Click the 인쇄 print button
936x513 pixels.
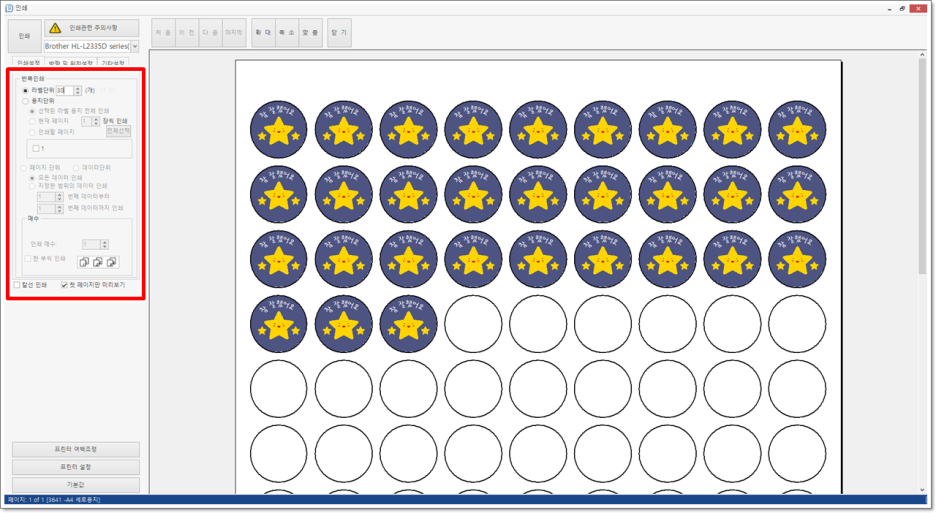click(x=24, y=36)
